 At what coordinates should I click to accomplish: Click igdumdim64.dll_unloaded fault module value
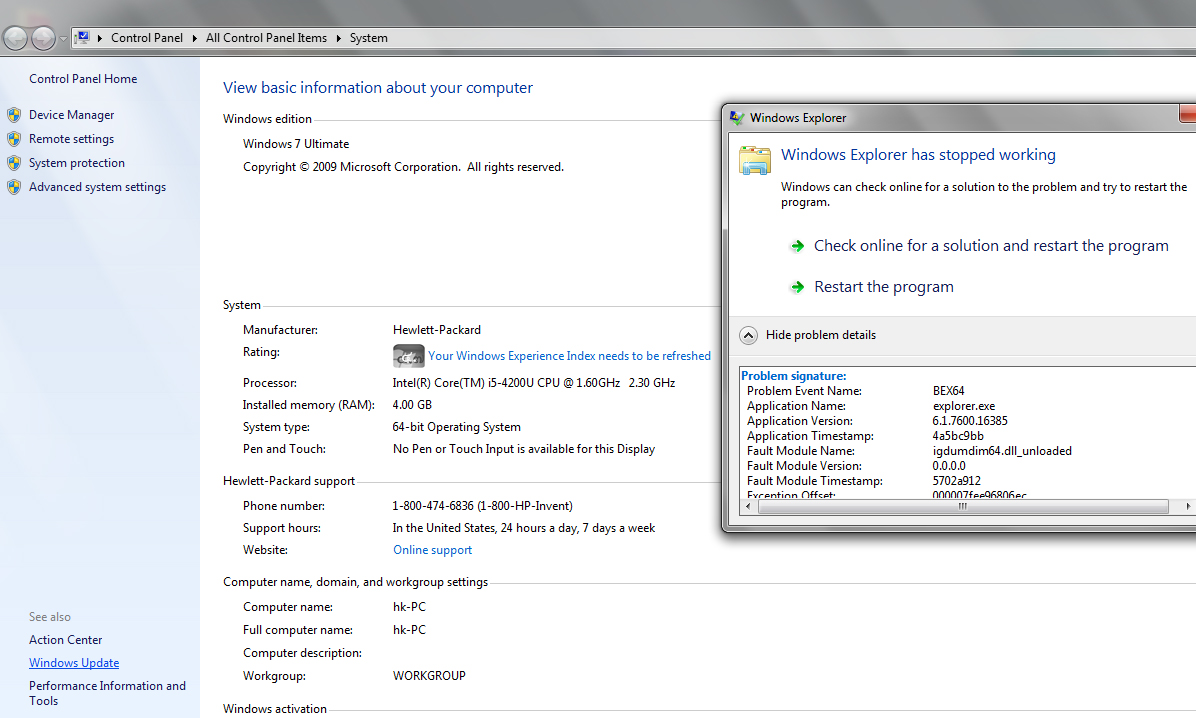click(x=1001, y=451)
